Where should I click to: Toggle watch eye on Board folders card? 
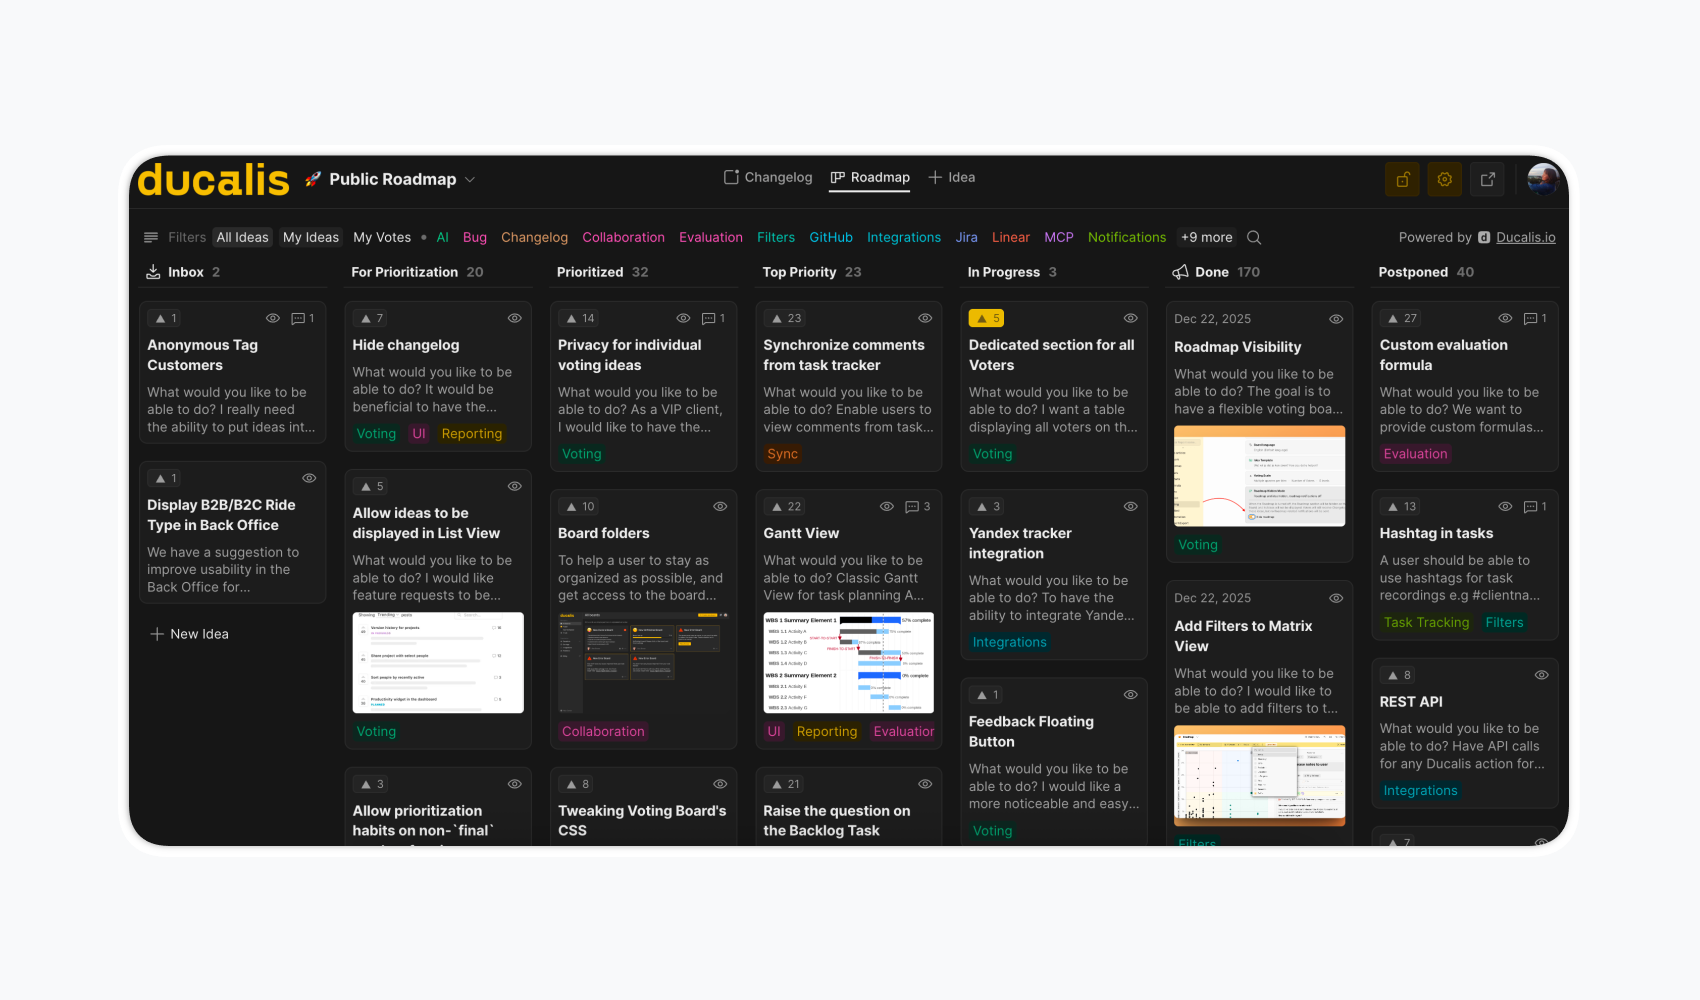point(720,507)
